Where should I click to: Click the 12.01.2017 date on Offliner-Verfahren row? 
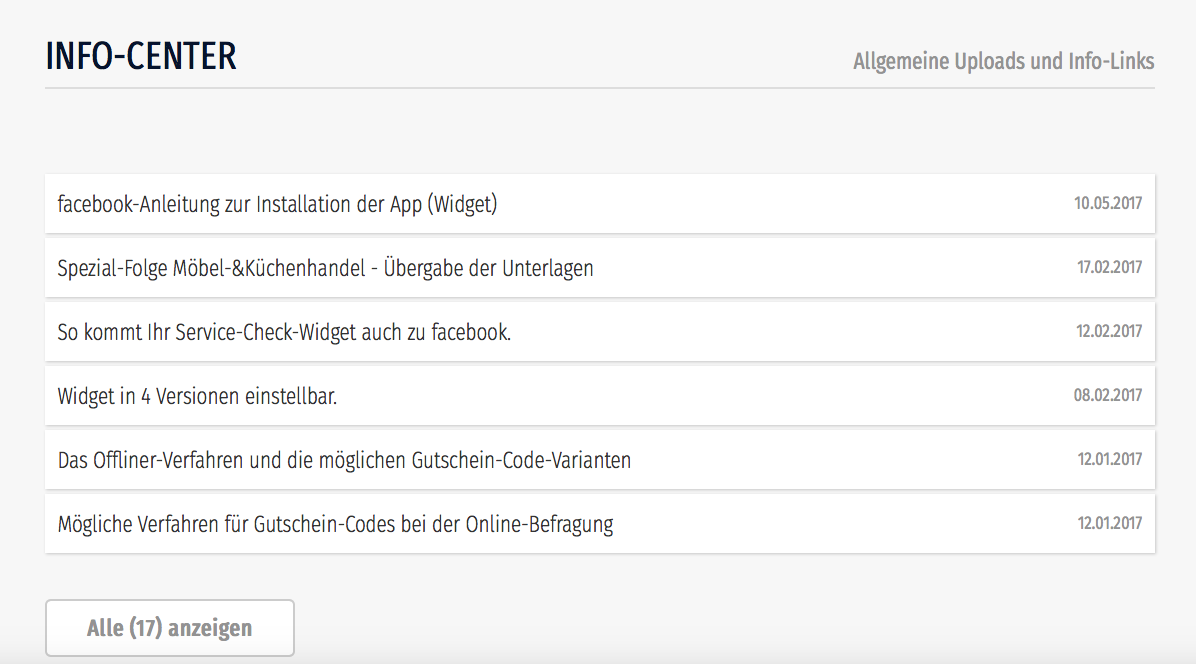click(1109, 460)
